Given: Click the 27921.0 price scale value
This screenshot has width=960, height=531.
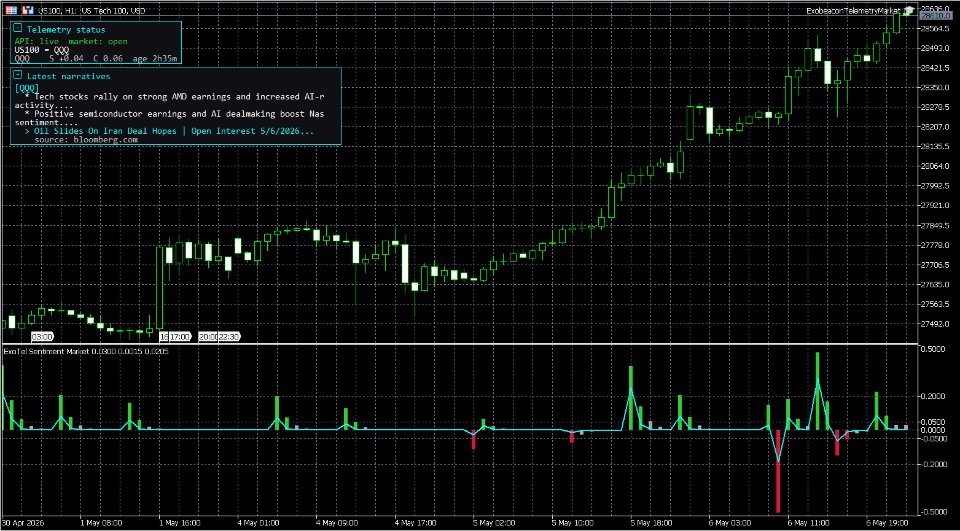Looking at the screenshot, I should click(x=934, y=205).
